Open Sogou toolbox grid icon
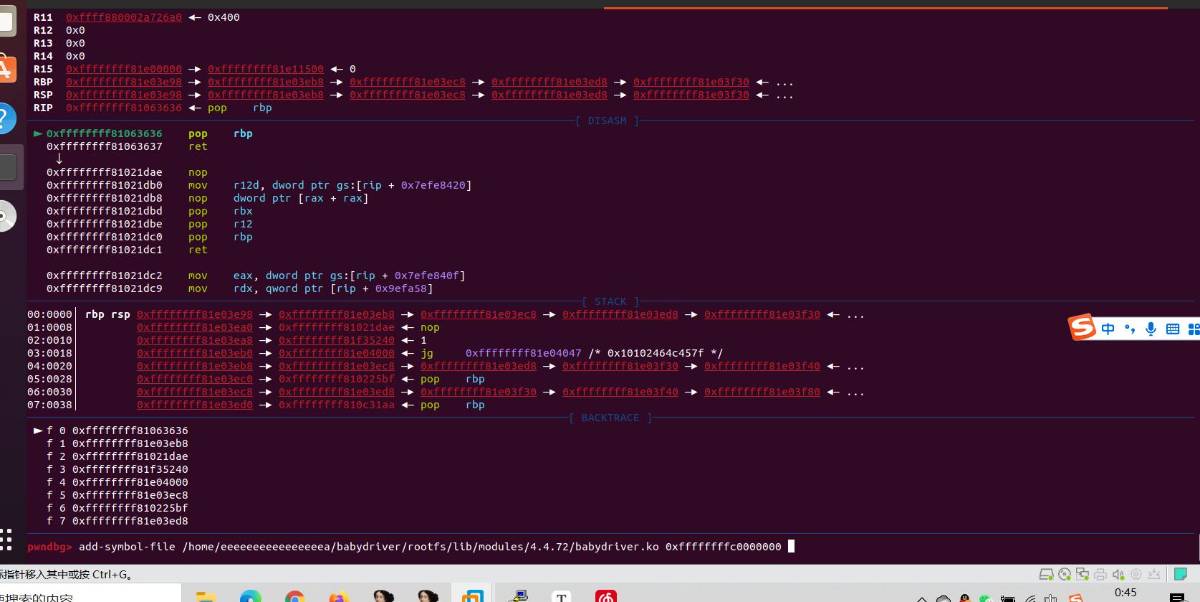 tap(1193, 329)
